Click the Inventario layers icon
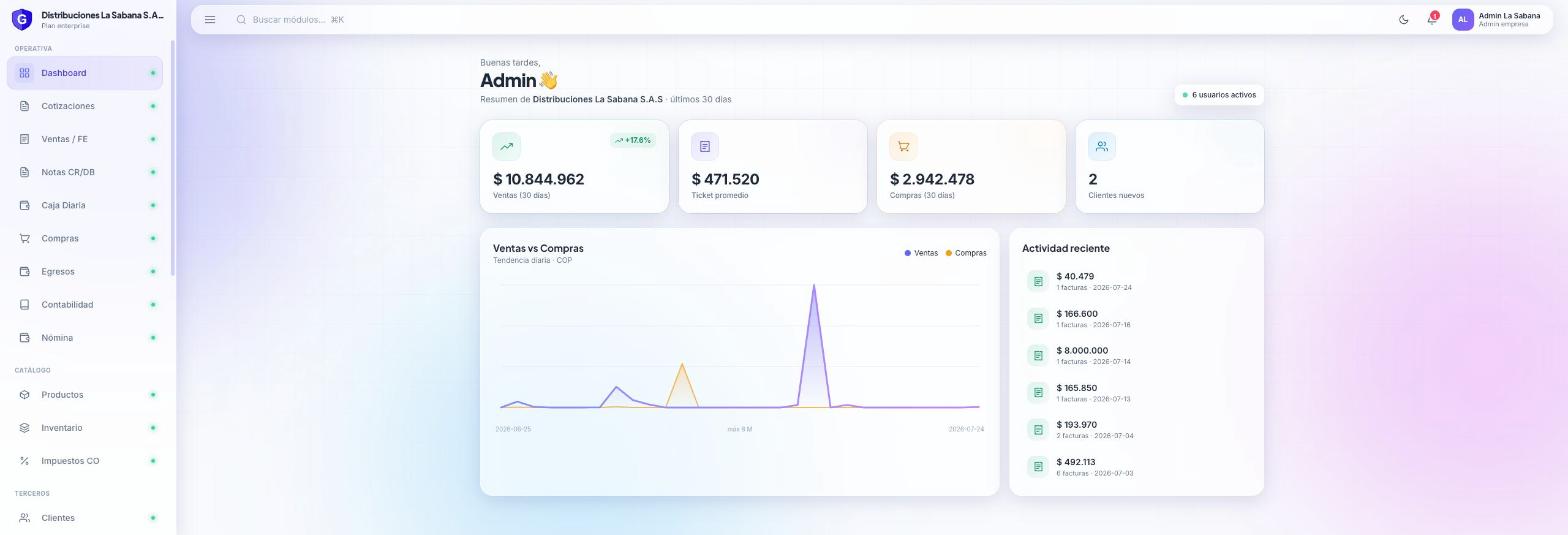The image size is (1568, 535). click(x=24, y=428)
